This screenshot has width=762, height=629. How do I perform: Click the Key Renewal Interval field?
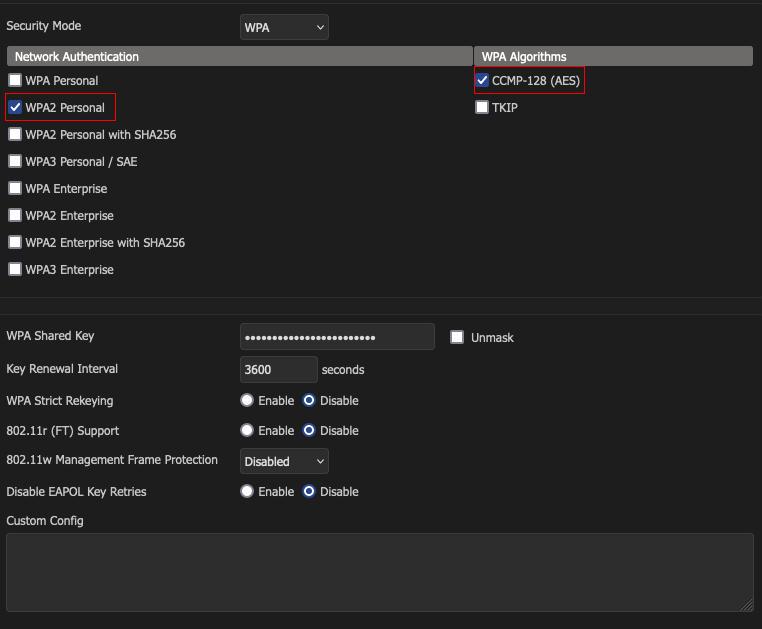coord(279,369)
